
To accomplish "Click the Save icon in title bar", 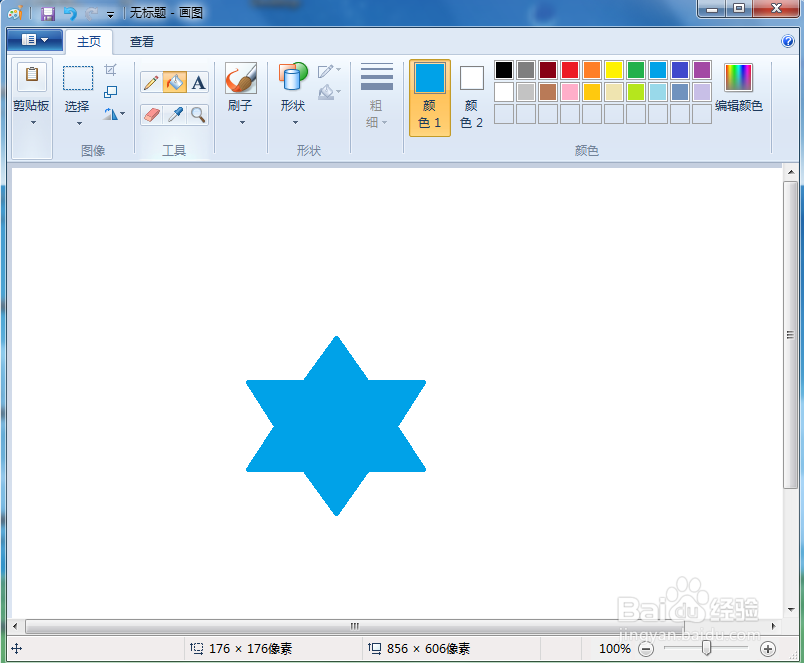I will [48, 13].
